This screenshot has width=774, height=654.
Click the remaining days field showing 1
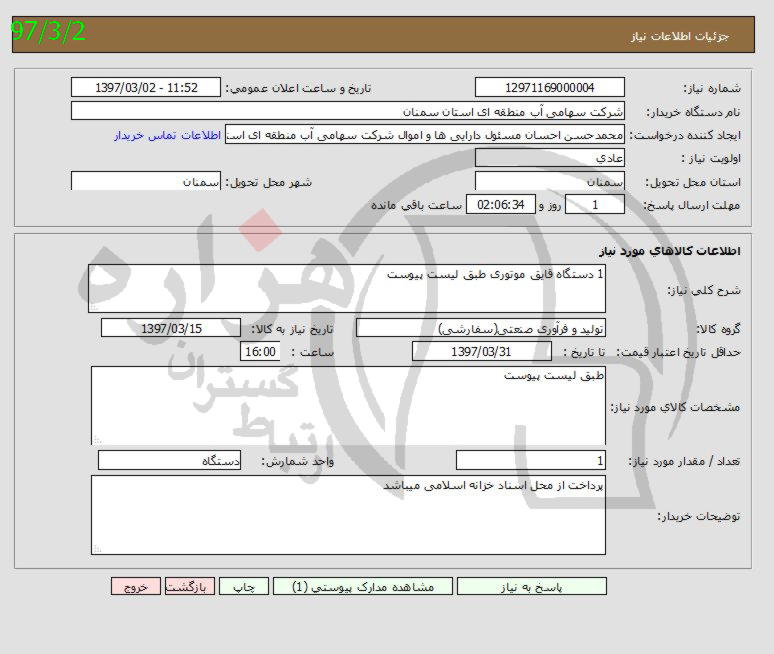coord(595,204)
